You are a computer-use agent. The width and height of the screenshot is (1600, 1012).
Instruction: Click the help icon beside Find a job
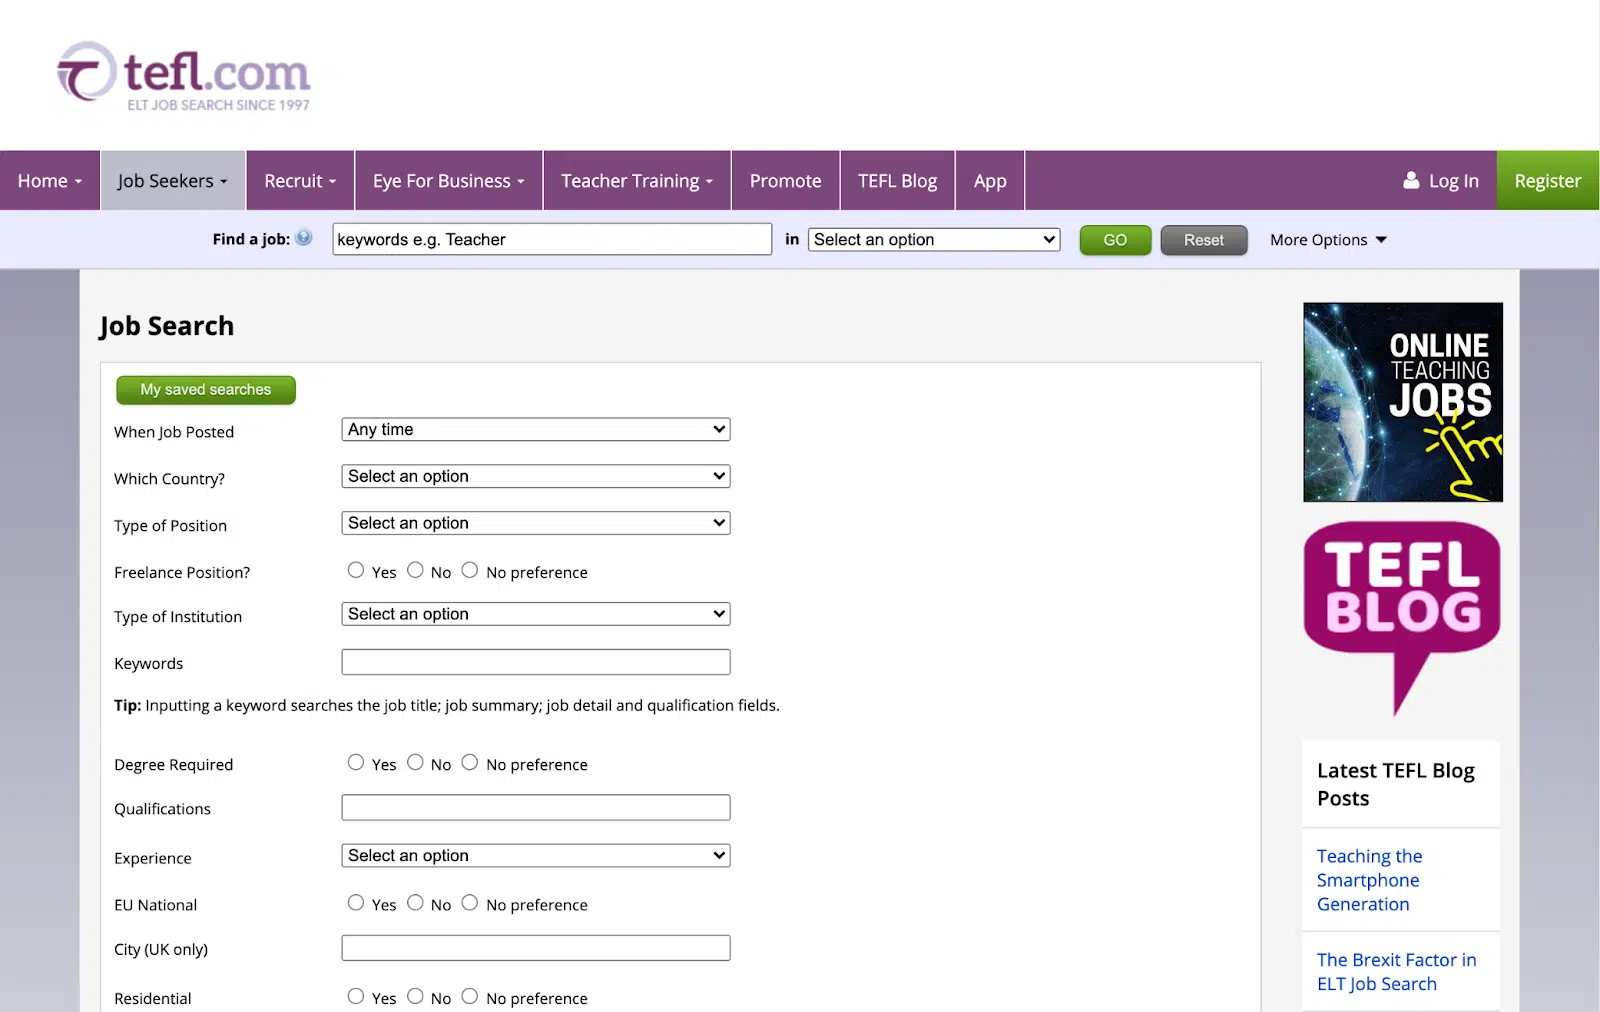(x=304, y=238)
